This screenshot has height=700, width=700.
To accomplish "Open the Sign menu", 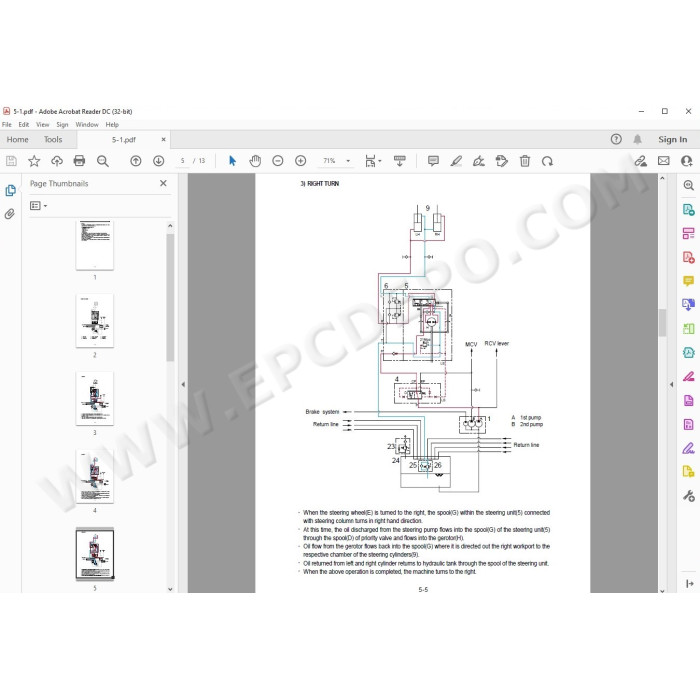I will point(62,125).
